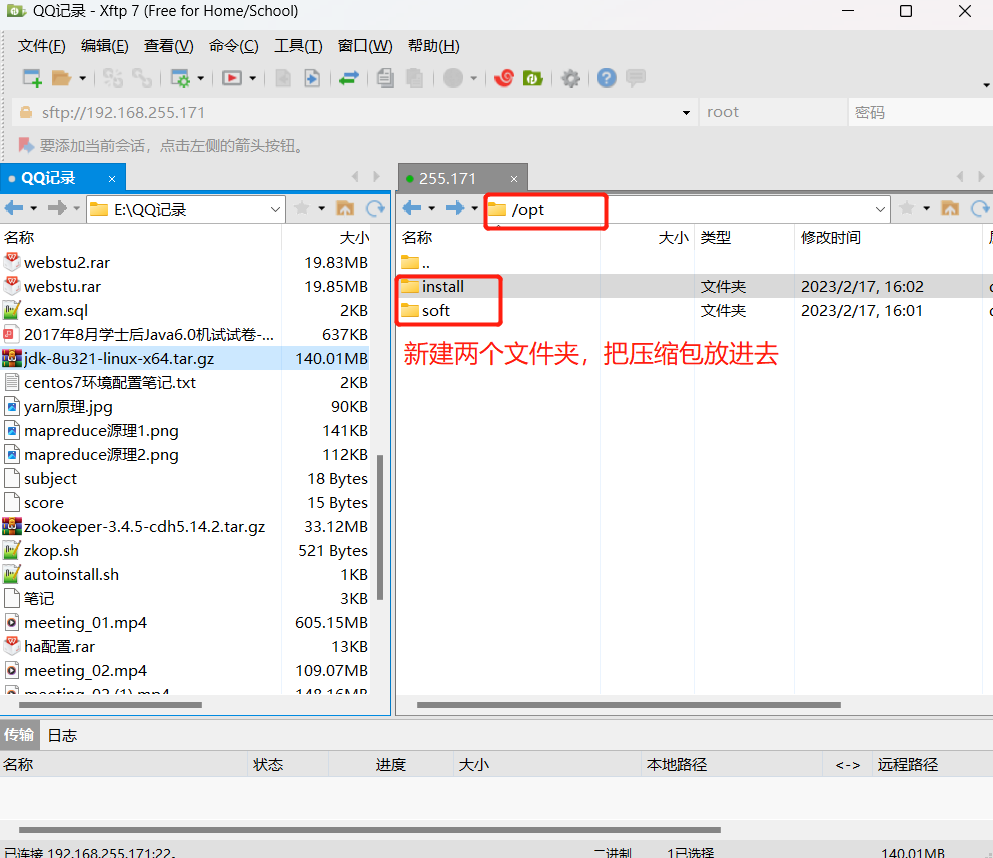The image size is (993, 858).
Task: Click the 密码 password field
Action: tap(920, 112)
